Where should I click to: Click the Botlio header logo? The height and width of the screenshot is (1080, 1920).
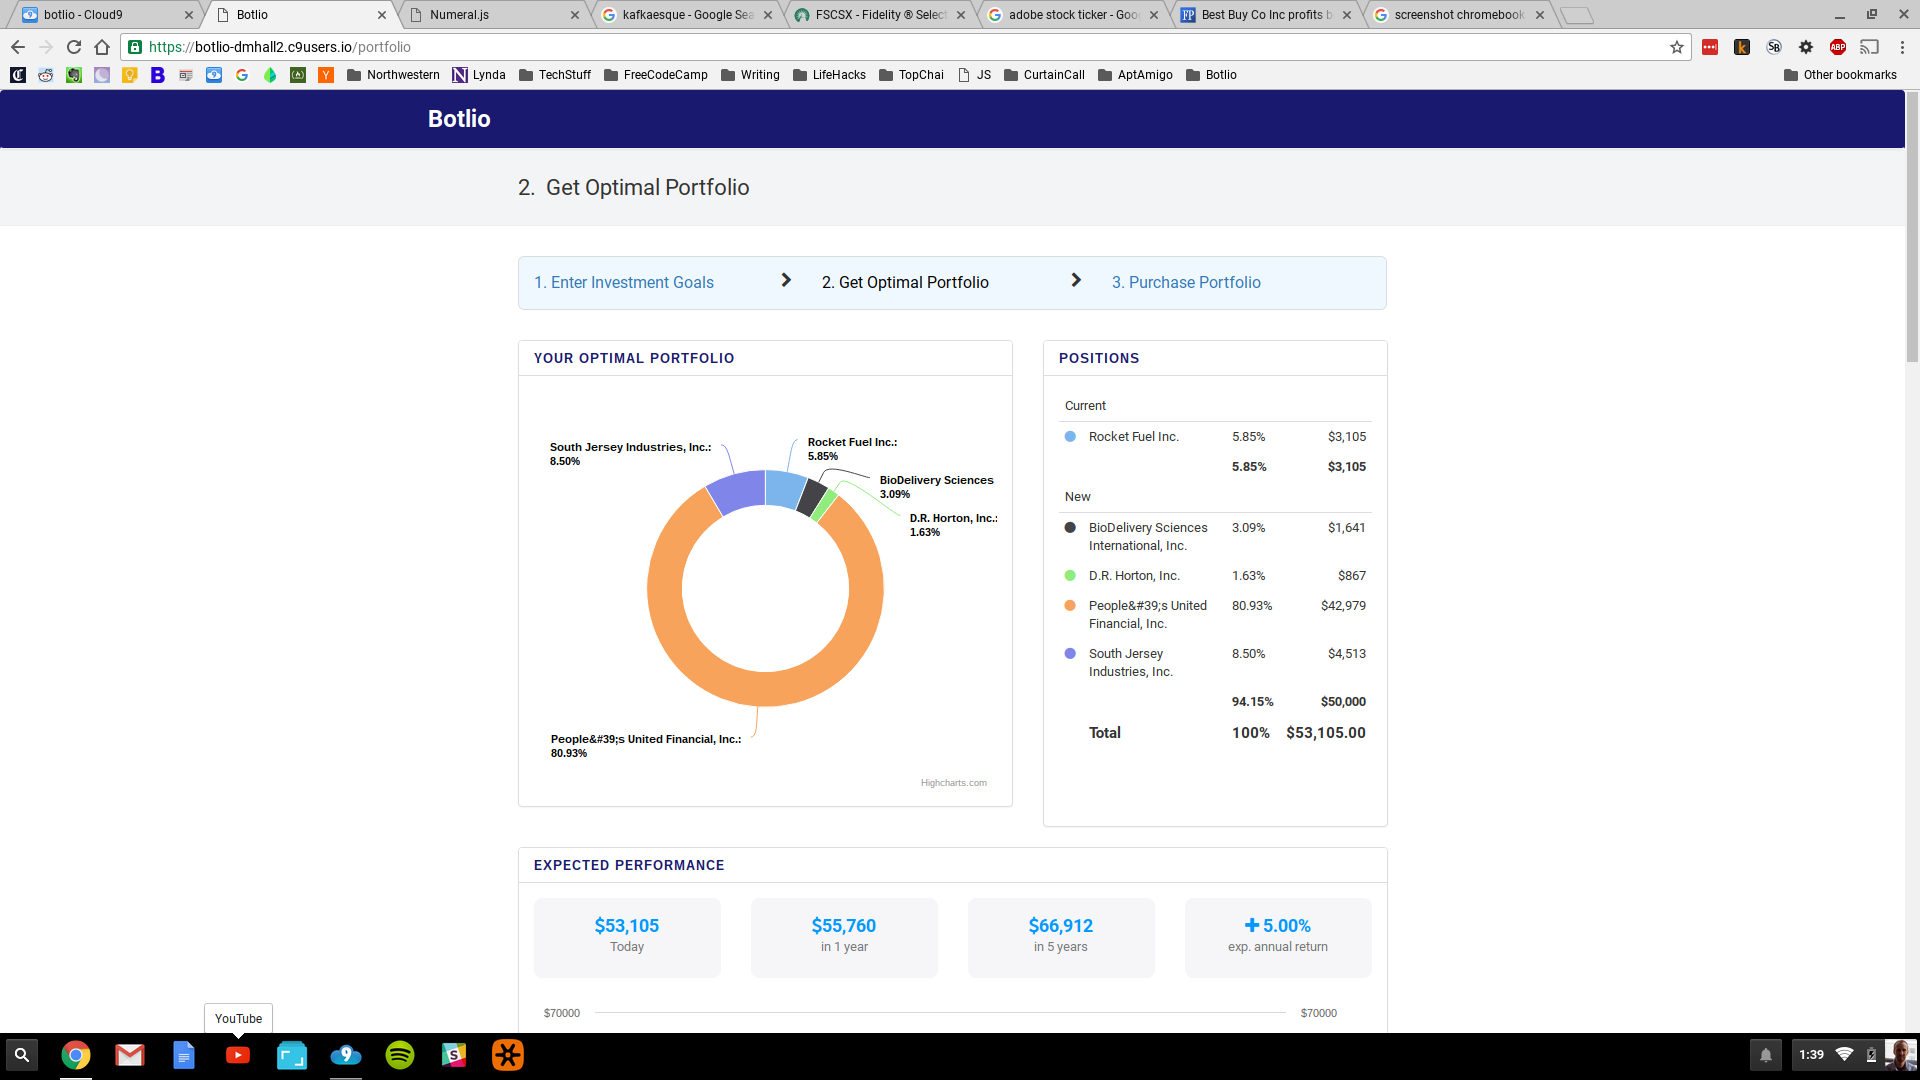[459, 119]
